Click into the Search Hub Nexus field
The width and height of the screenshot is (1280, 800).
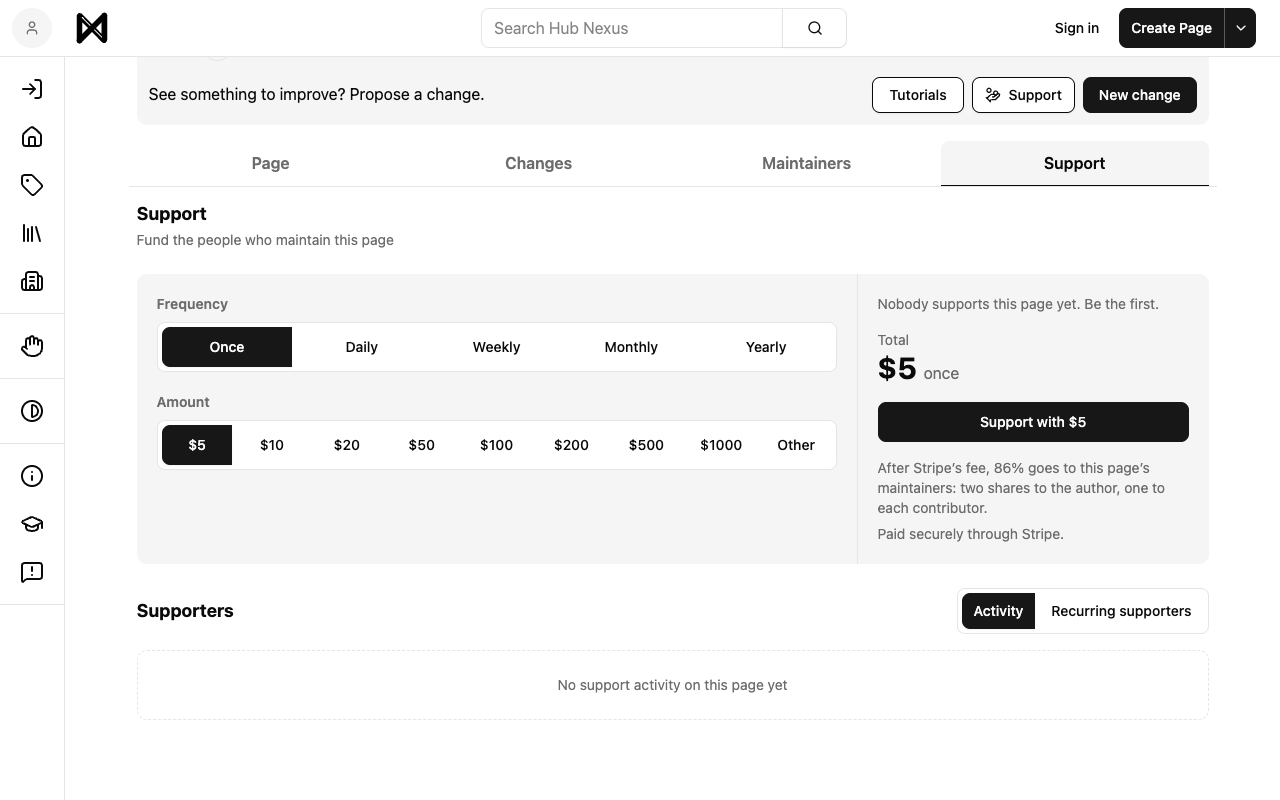(632, 28)
